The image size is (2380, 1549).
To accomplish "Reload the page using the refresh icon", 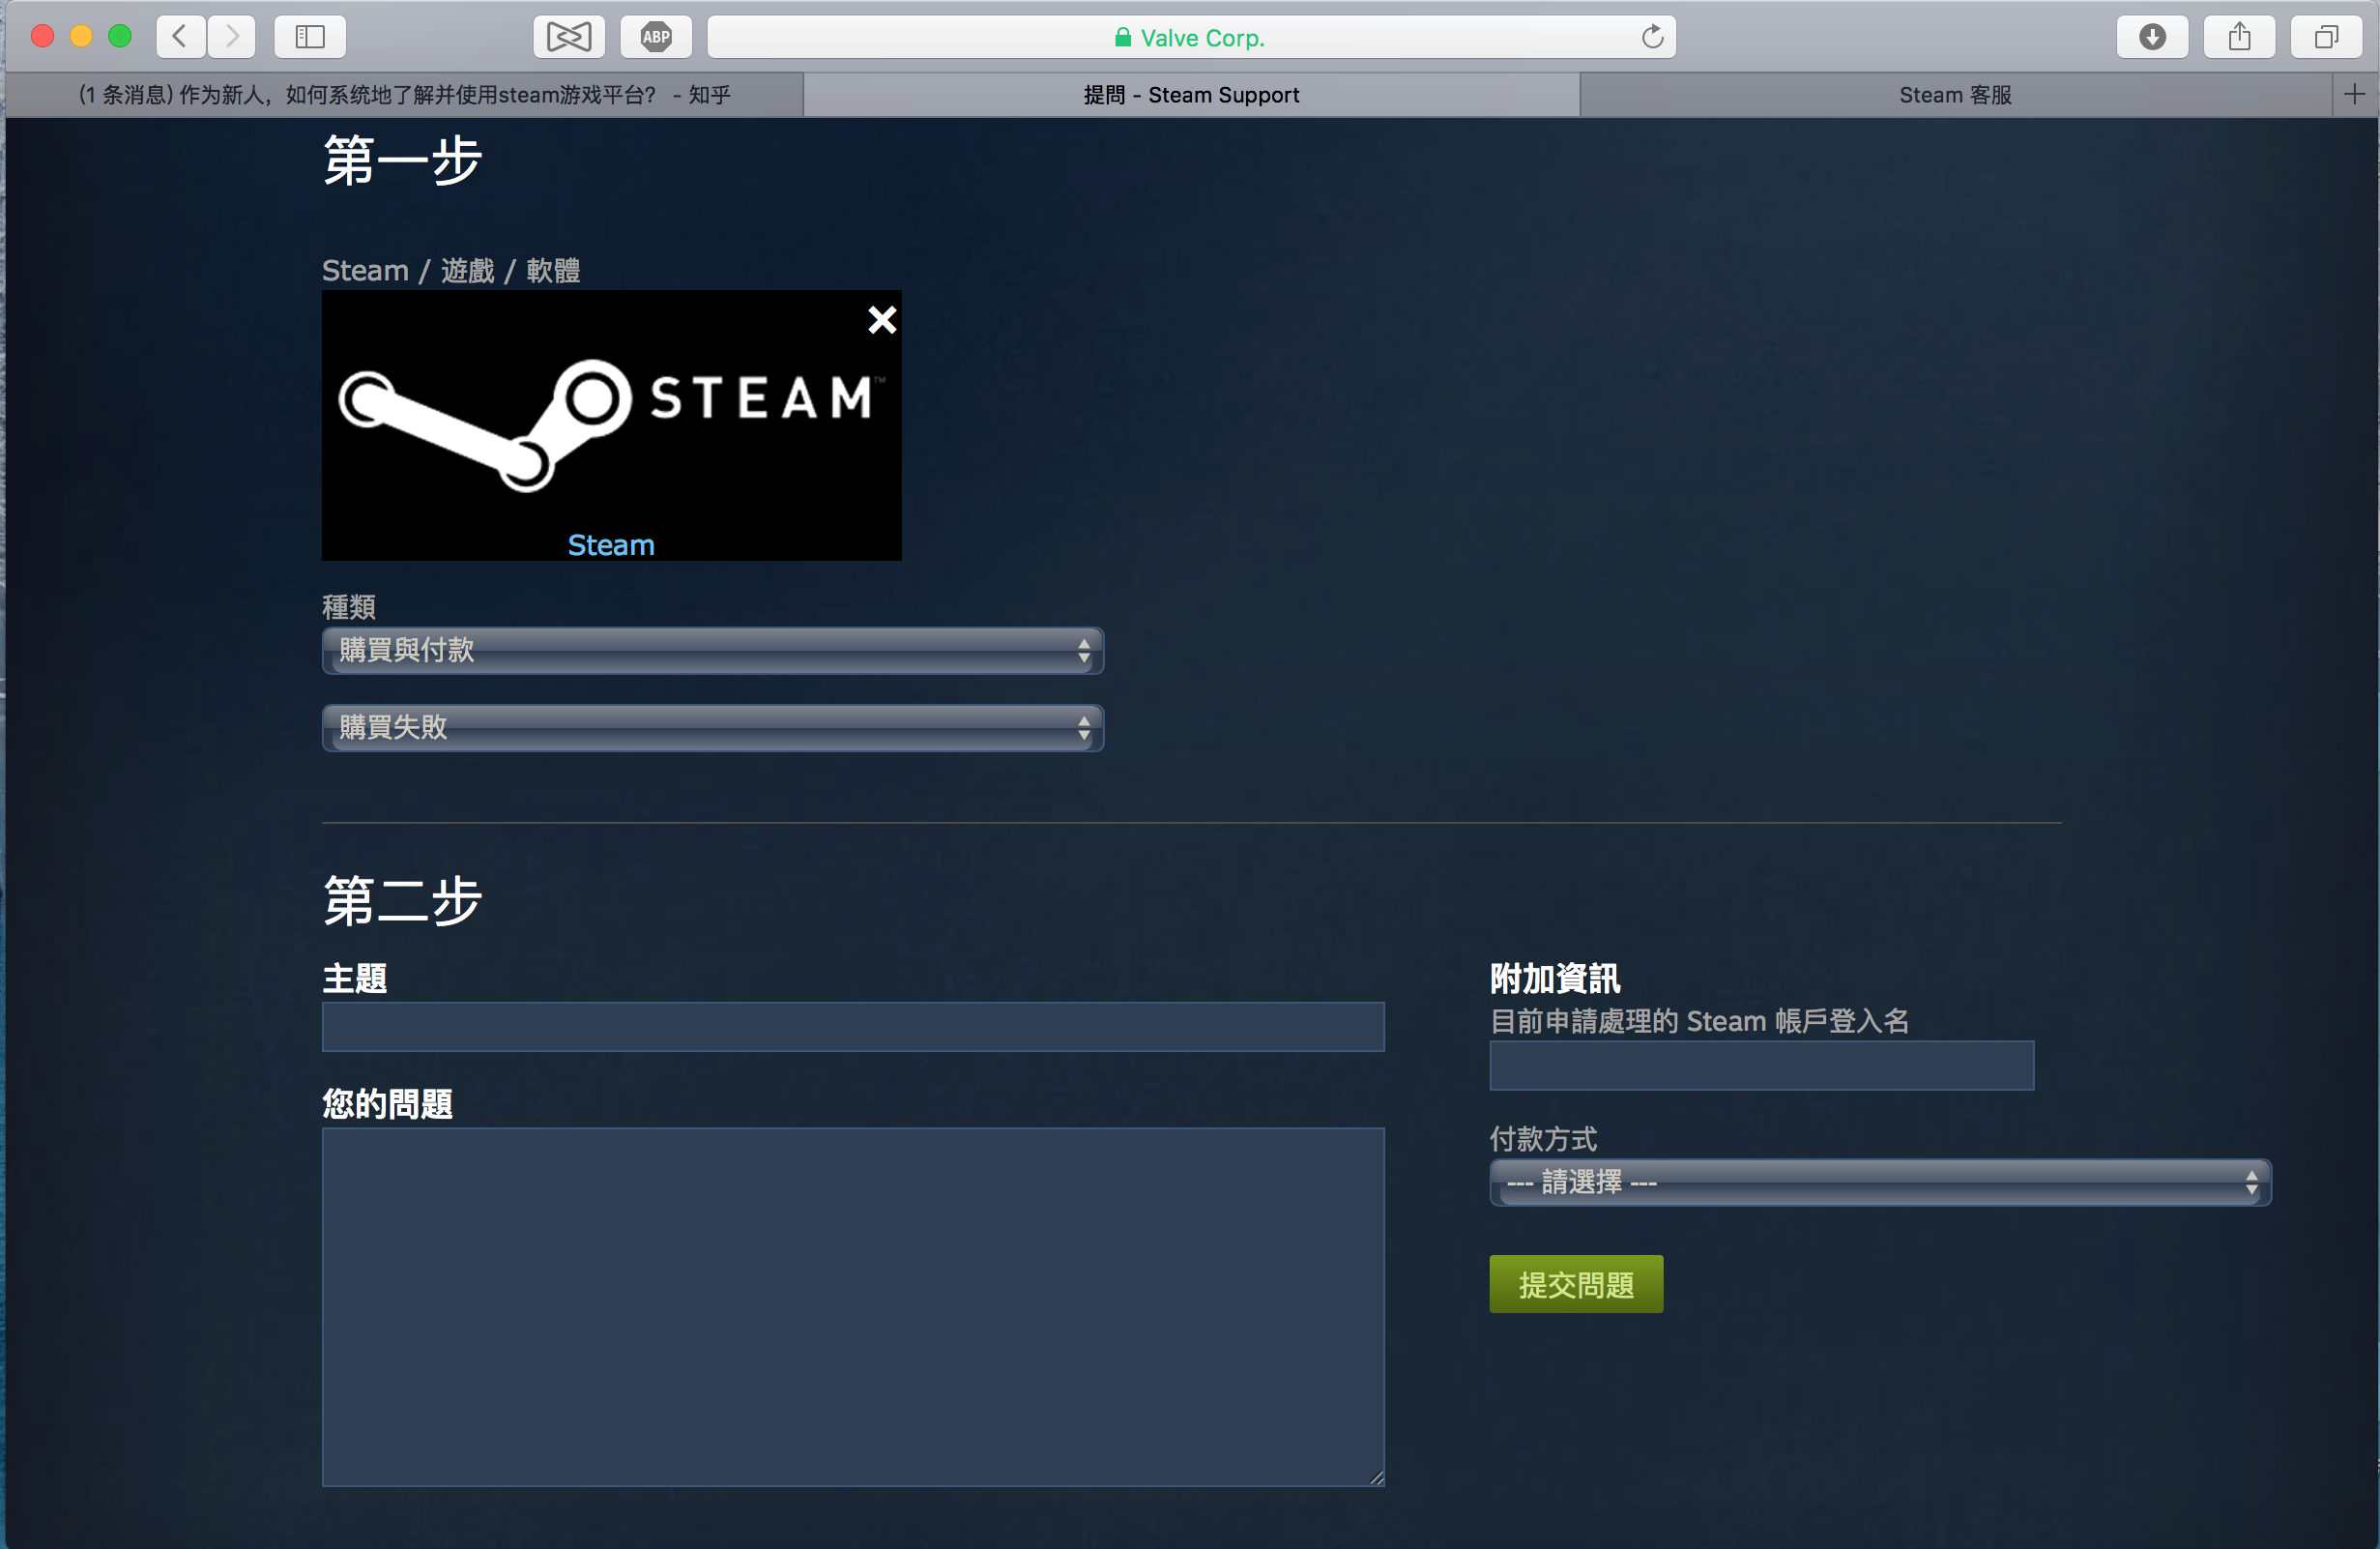I will (x=1651, y=37).
